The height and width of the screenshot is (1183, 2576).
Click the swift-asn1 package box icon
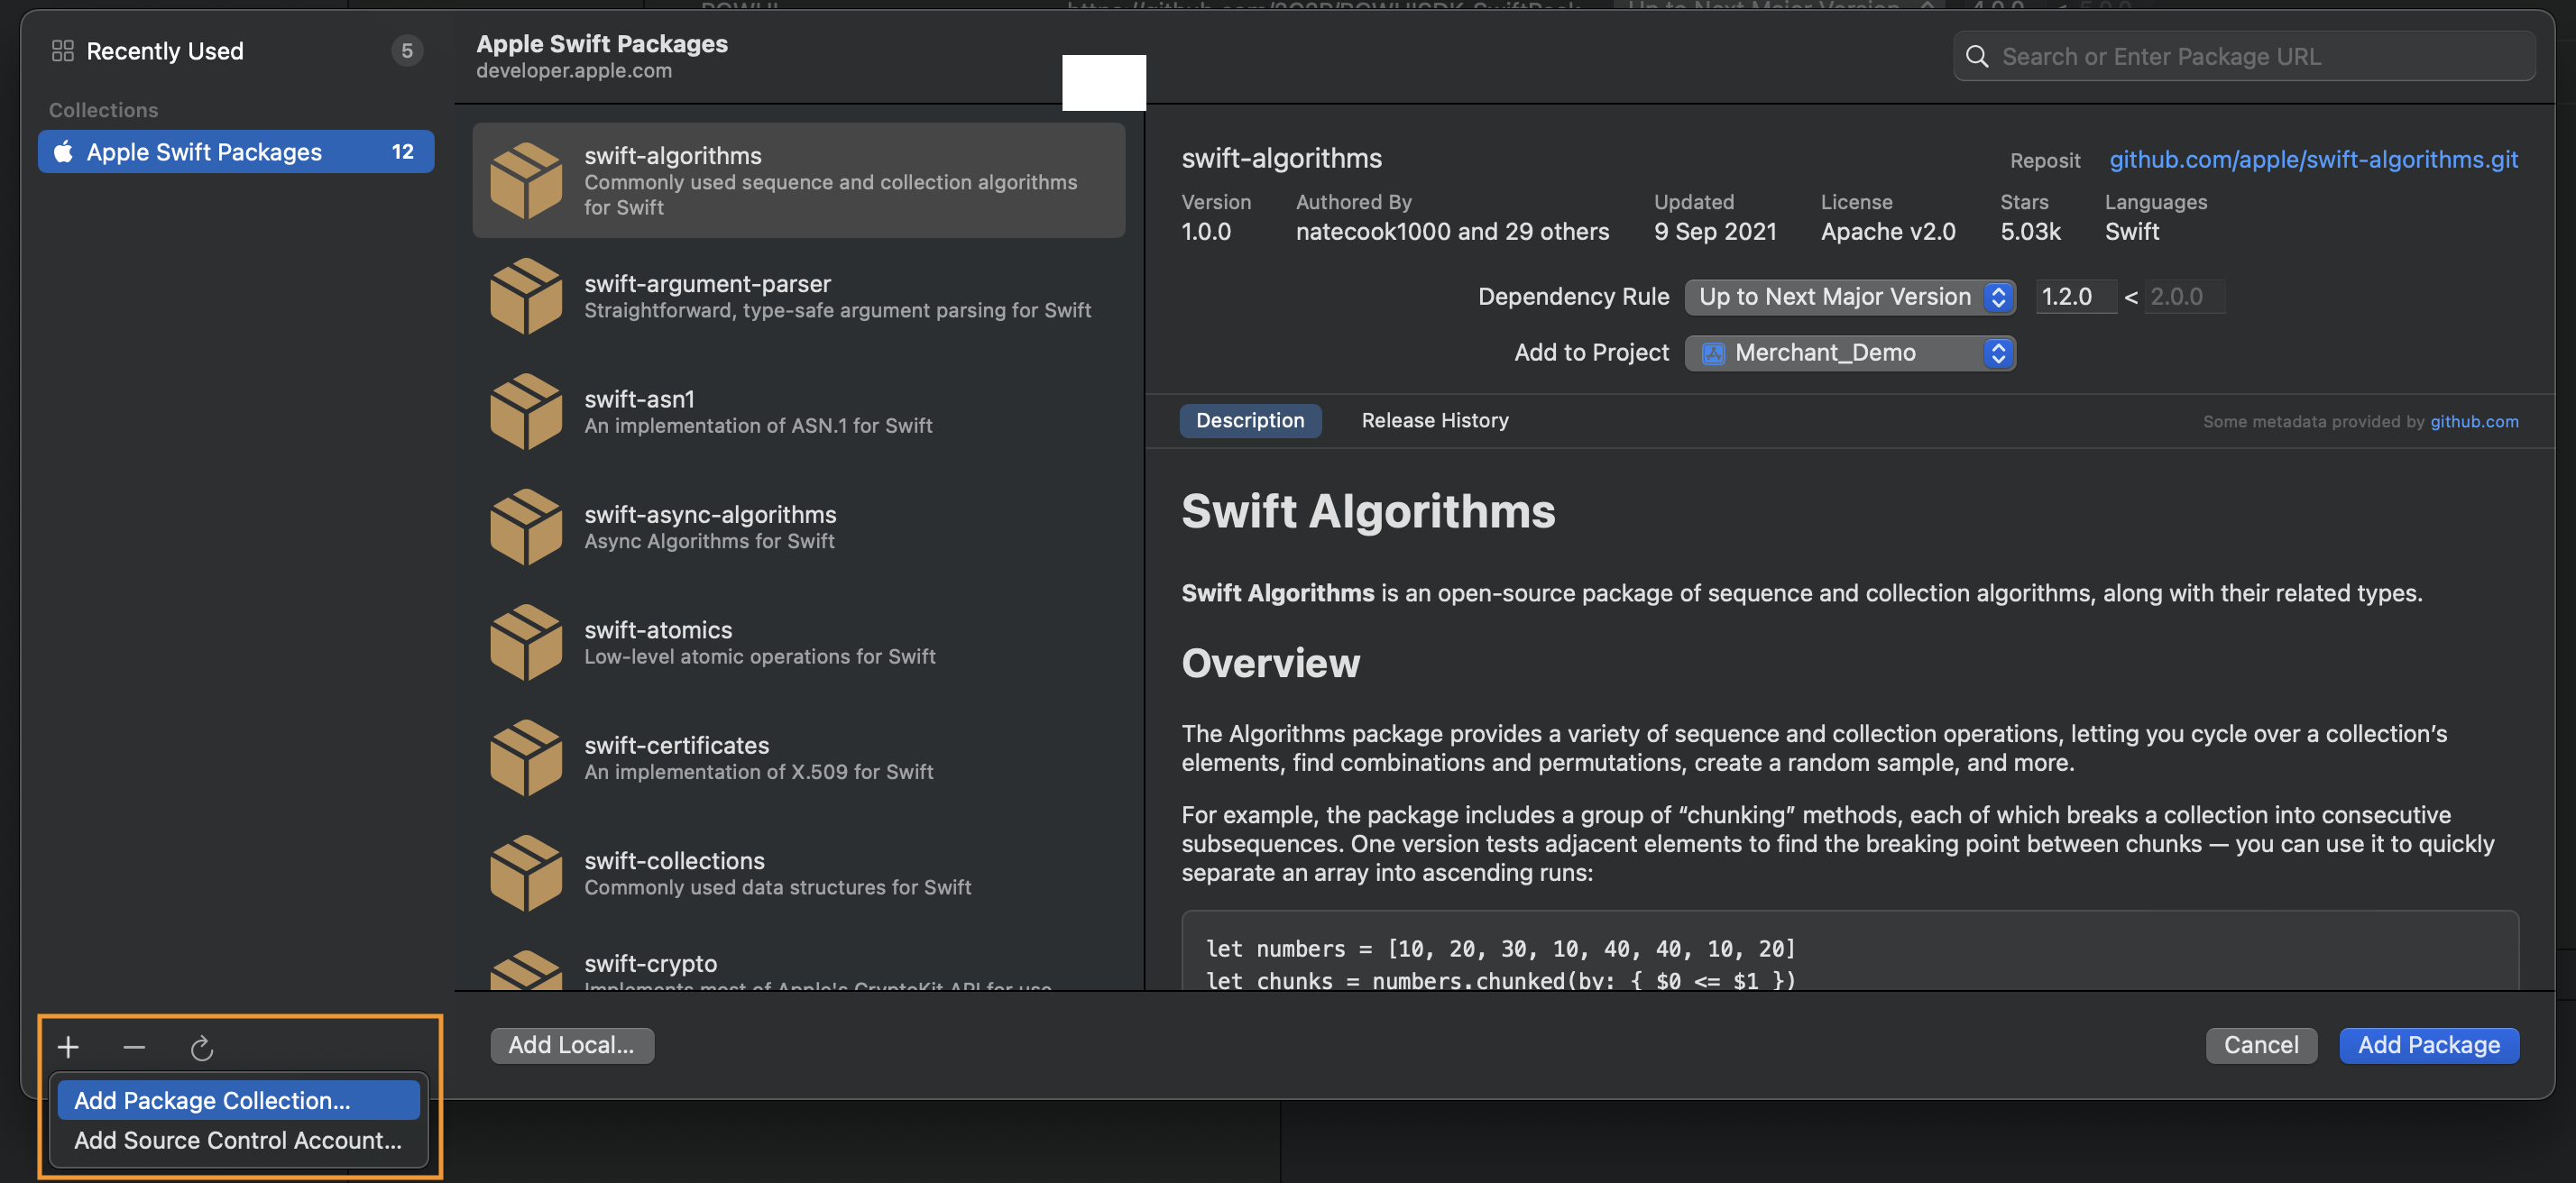coord(526,411)
